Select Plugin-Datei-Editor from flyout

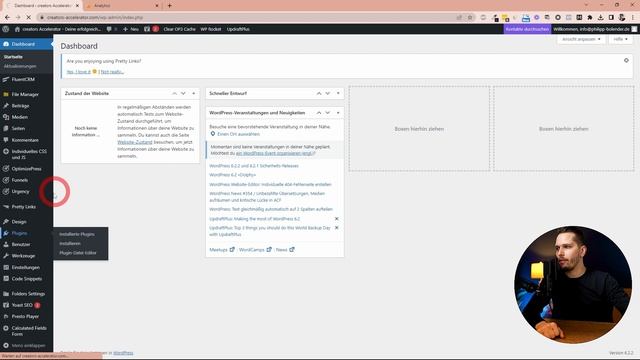[x=78, y=253]
